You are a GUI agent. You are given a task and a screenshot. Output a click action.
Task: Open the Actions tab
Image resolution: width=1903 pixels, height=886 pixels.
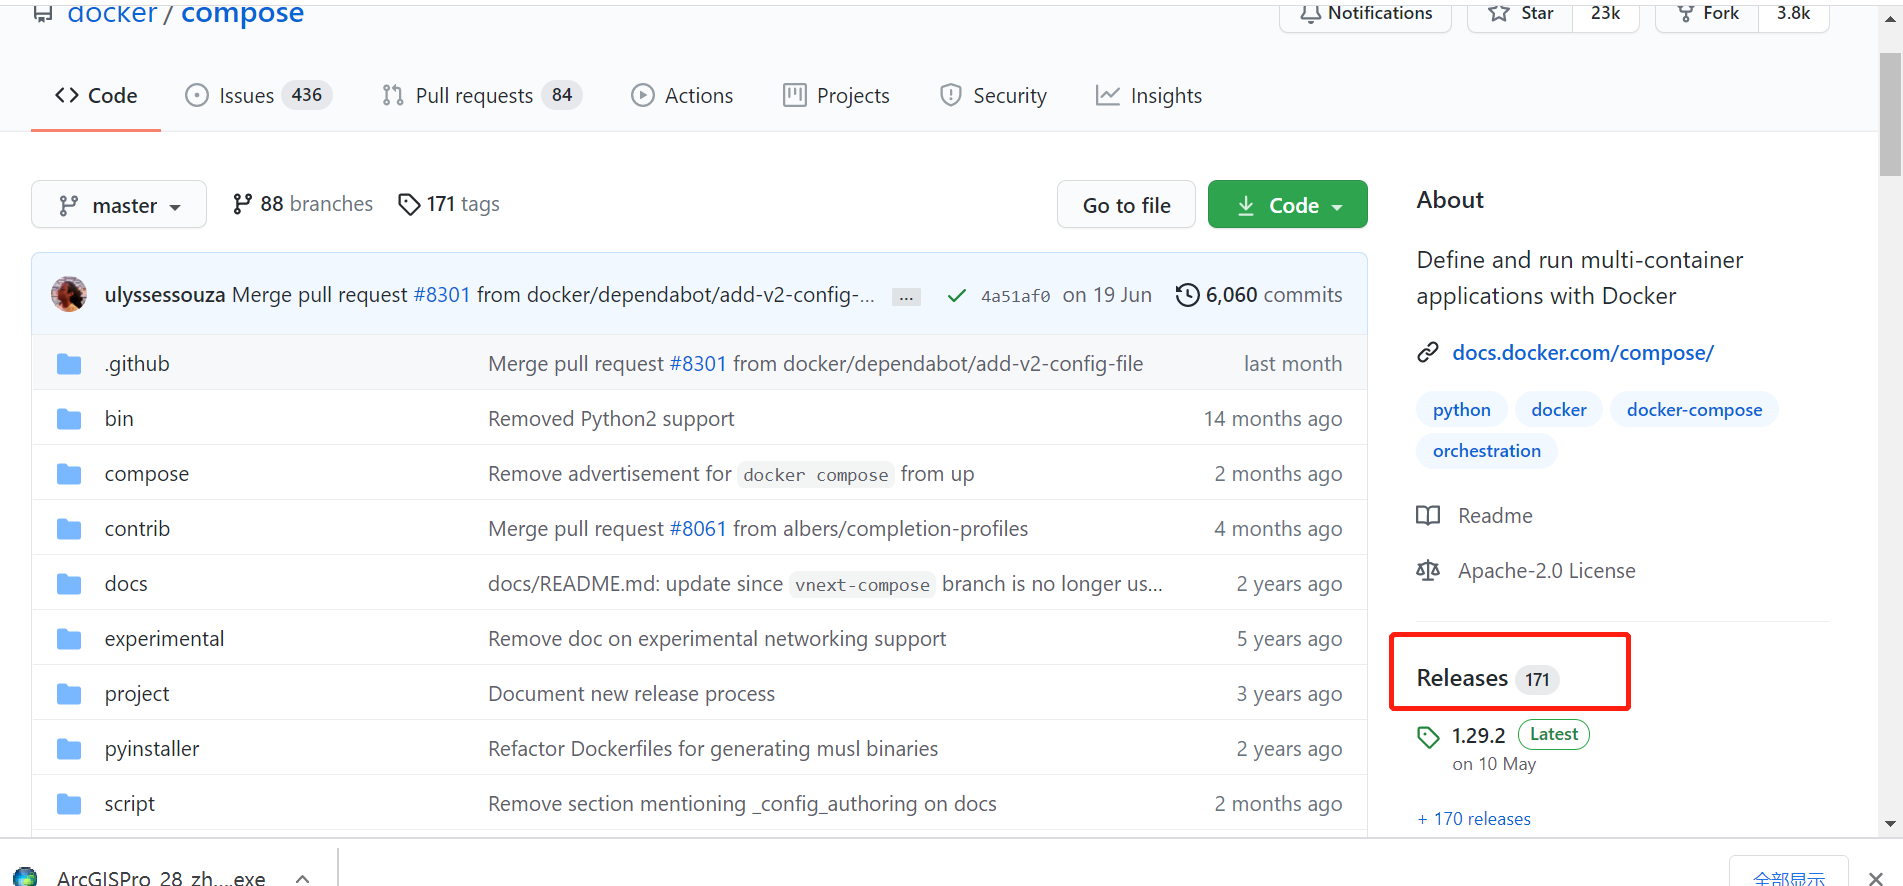[682, 96]
